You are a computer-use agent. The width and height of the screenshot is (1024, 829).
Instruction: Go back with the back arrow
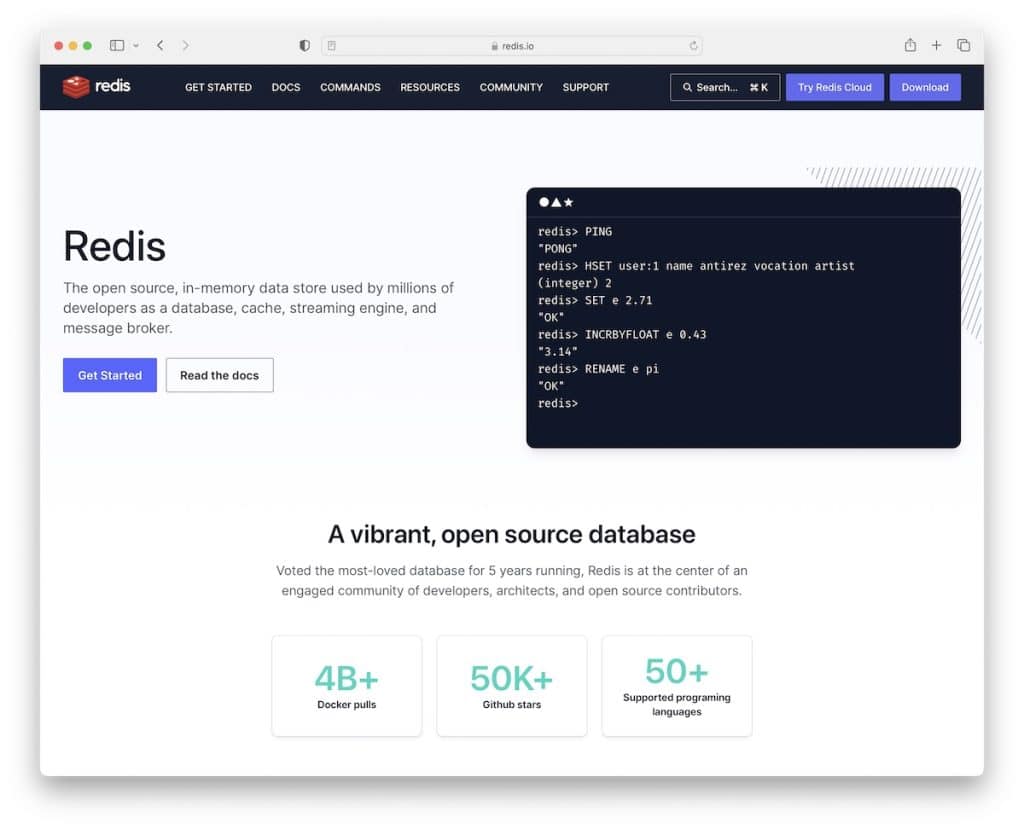[x=160, y=46]
